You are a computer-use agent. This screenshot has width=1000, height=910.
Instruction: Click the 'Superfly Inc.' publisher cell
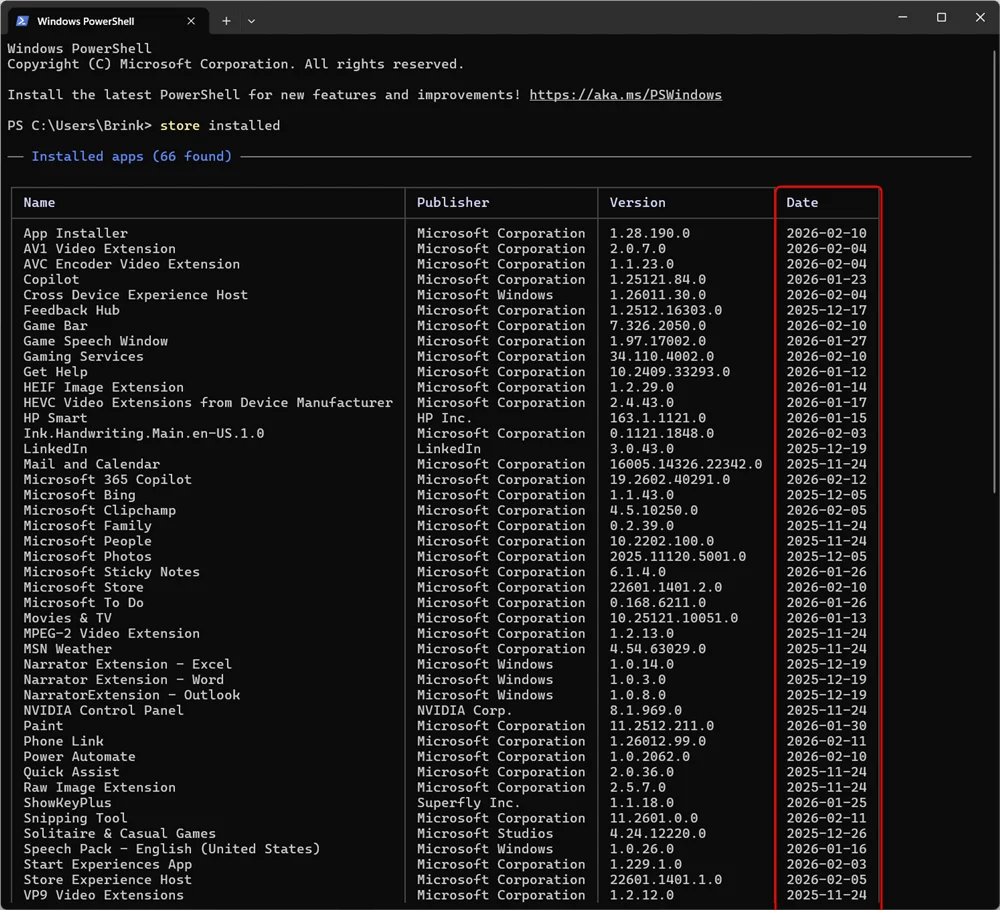pyautogui.click(x=469, y=802)
